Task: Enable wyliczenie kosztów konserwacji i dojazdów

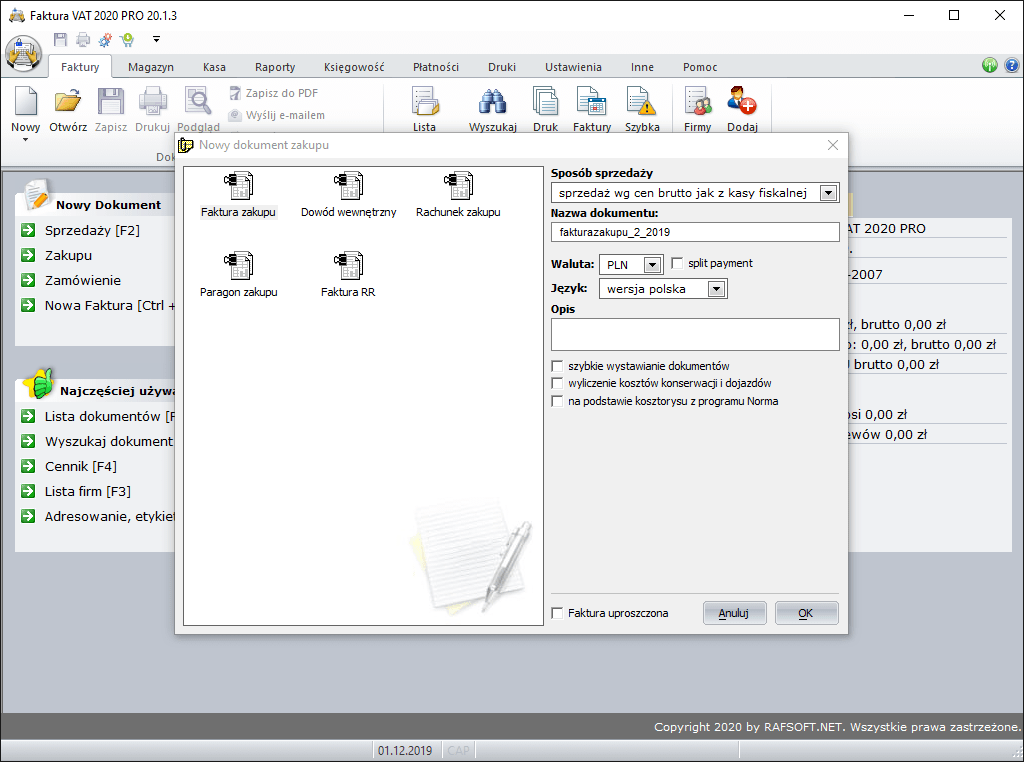Action: pyautogui.click(x=558, y=384)
